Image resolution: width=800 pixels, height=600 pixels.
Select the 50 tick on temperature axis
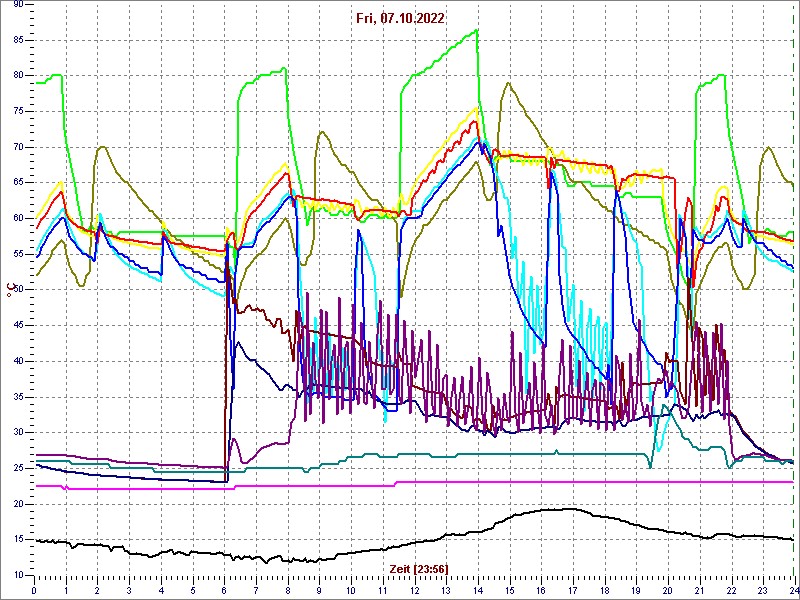coord(18,290)
